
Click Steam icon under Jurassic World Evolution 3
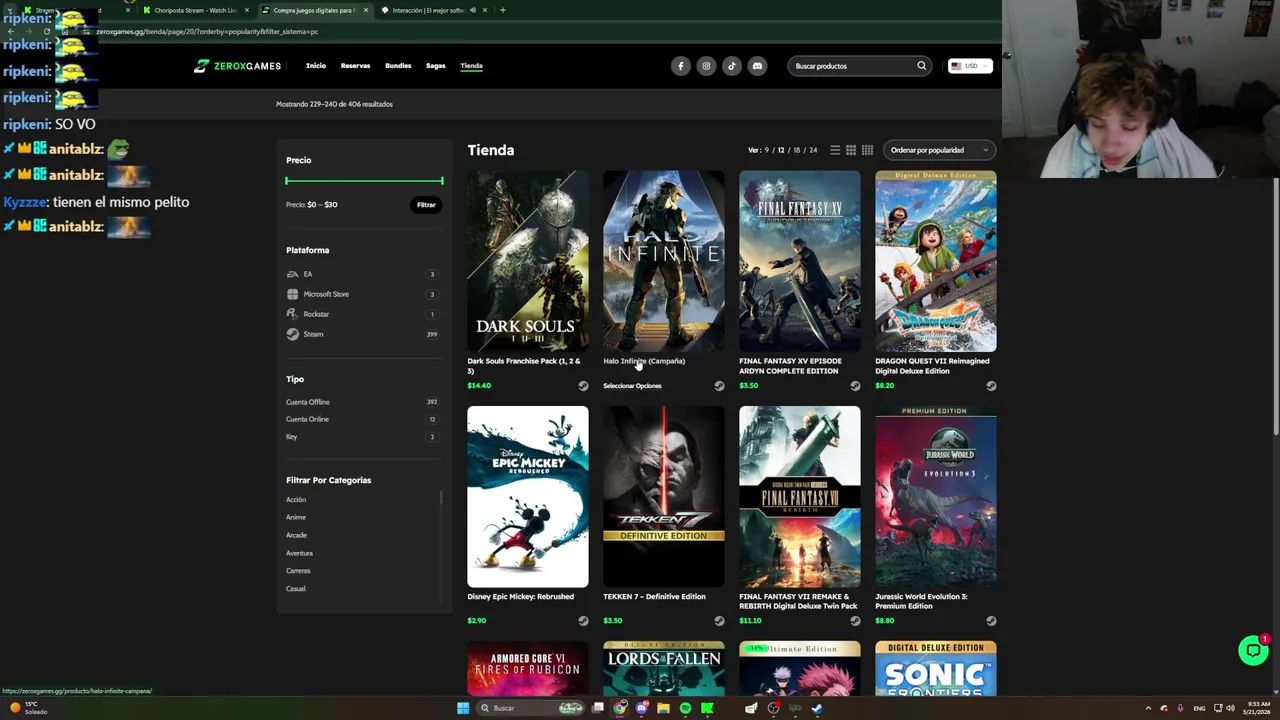tap(991, 621)
